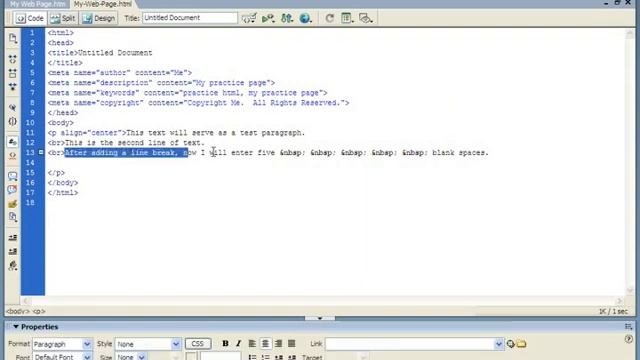Screen dimensions: 640x360
Task: Open the Properties panel options menu icon
Action: (629, 327)
